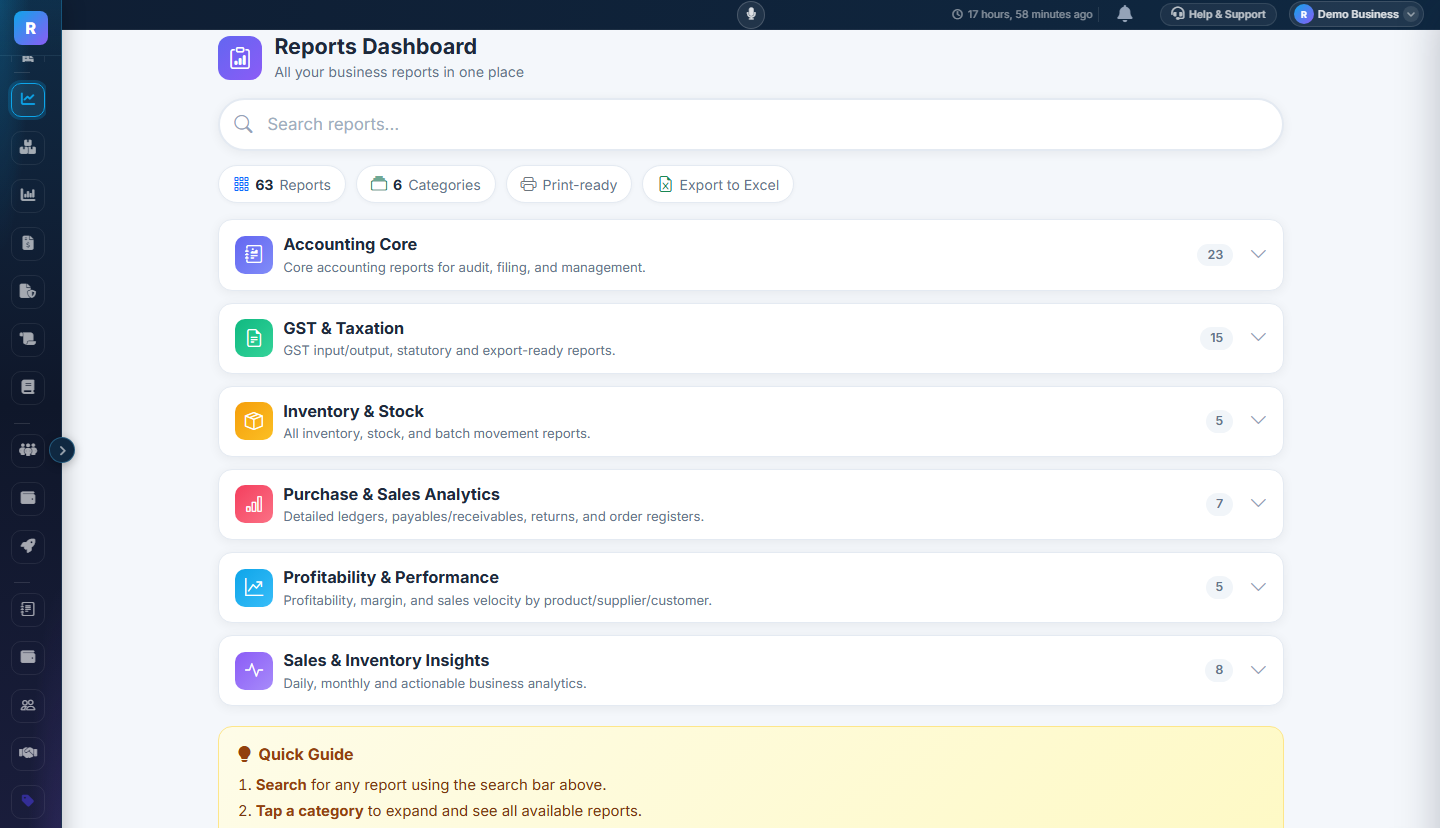Open the document with shield sidebar icon

tap(28, 292)
